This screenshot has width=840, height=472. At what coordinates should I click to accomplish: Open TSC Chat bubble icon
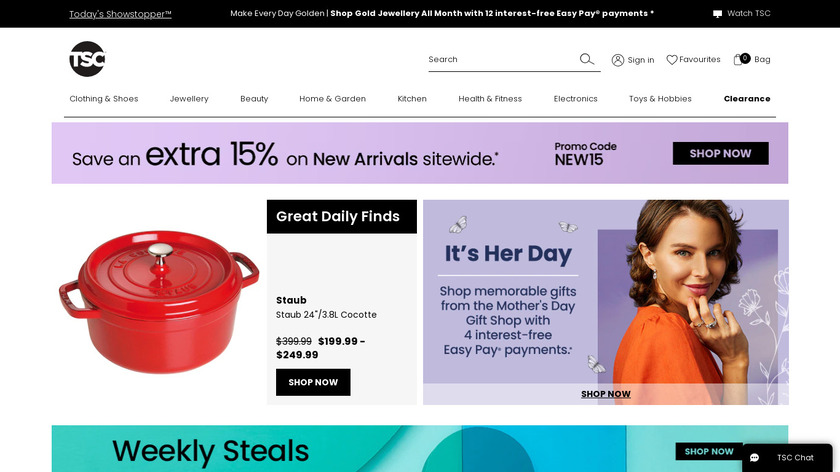(754, 458)
